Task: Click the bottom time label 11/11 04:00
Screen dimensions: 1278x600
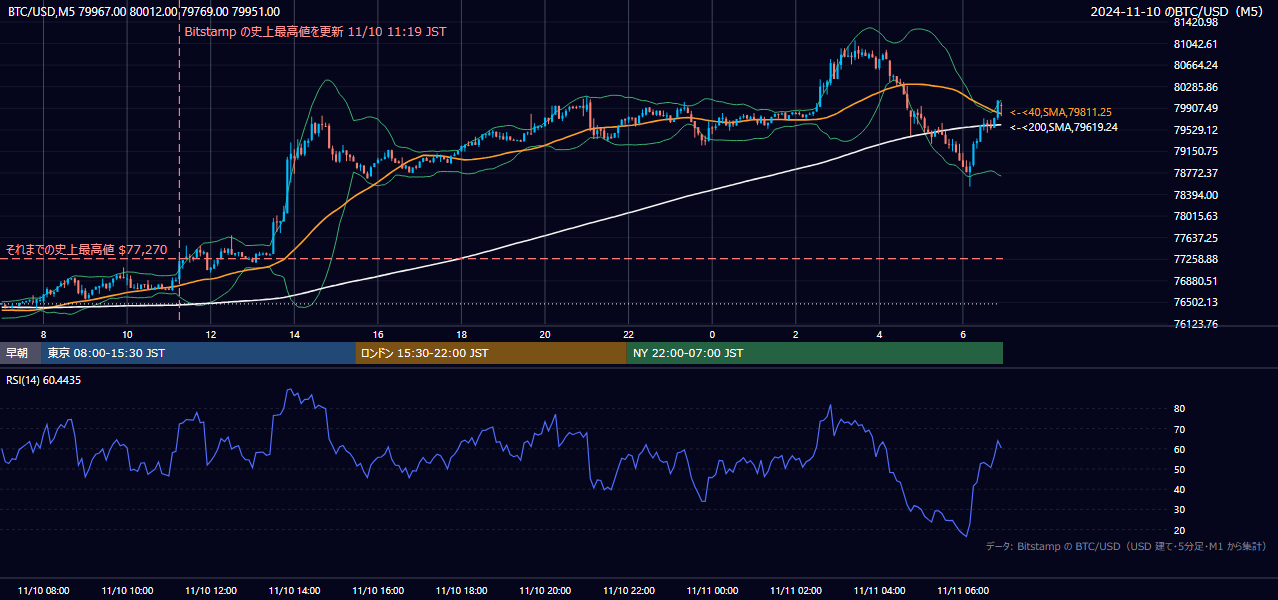Action: [879, 591]
